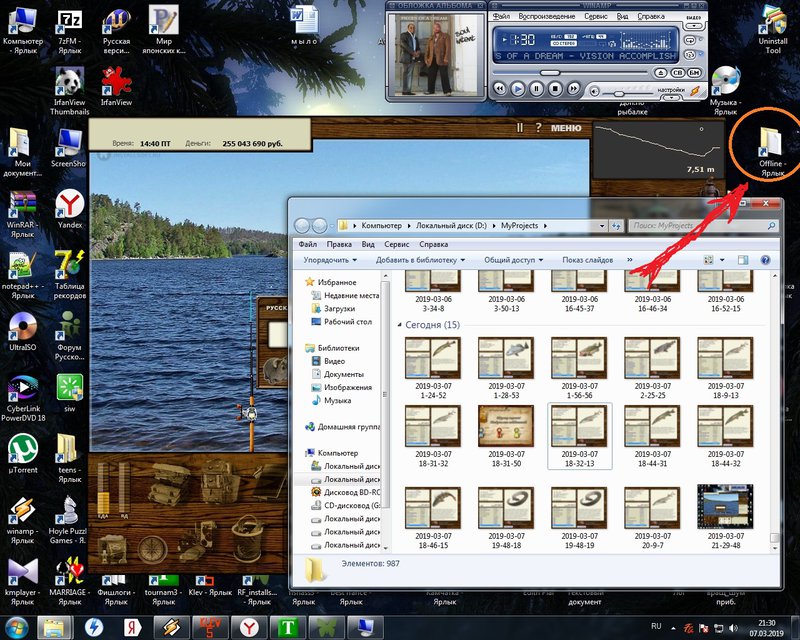Collapse the Сегодня (15) group

coord(399,325)
